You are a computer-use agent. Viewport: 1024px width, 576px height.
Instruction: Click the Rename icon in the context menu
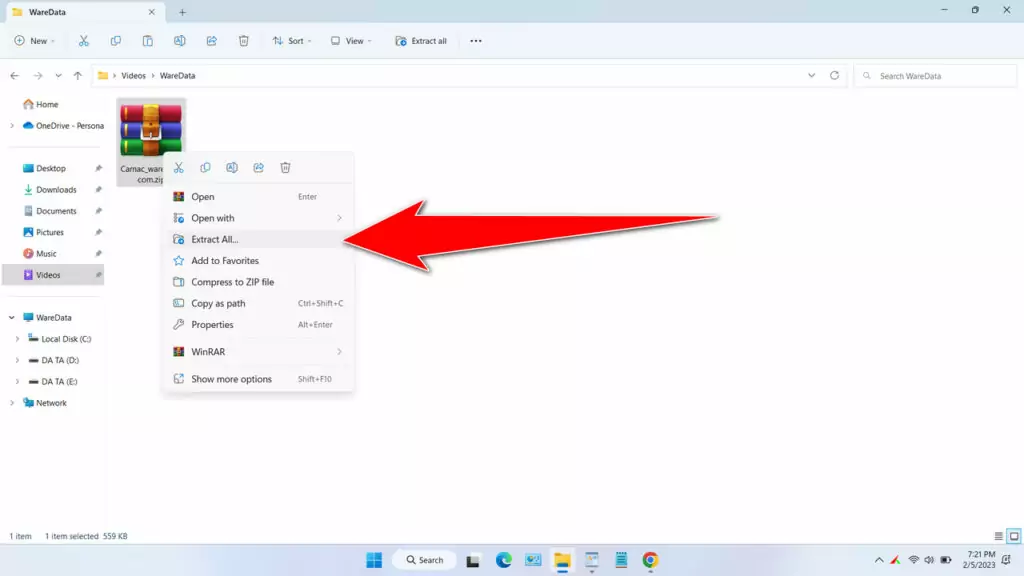coord(232,168)
